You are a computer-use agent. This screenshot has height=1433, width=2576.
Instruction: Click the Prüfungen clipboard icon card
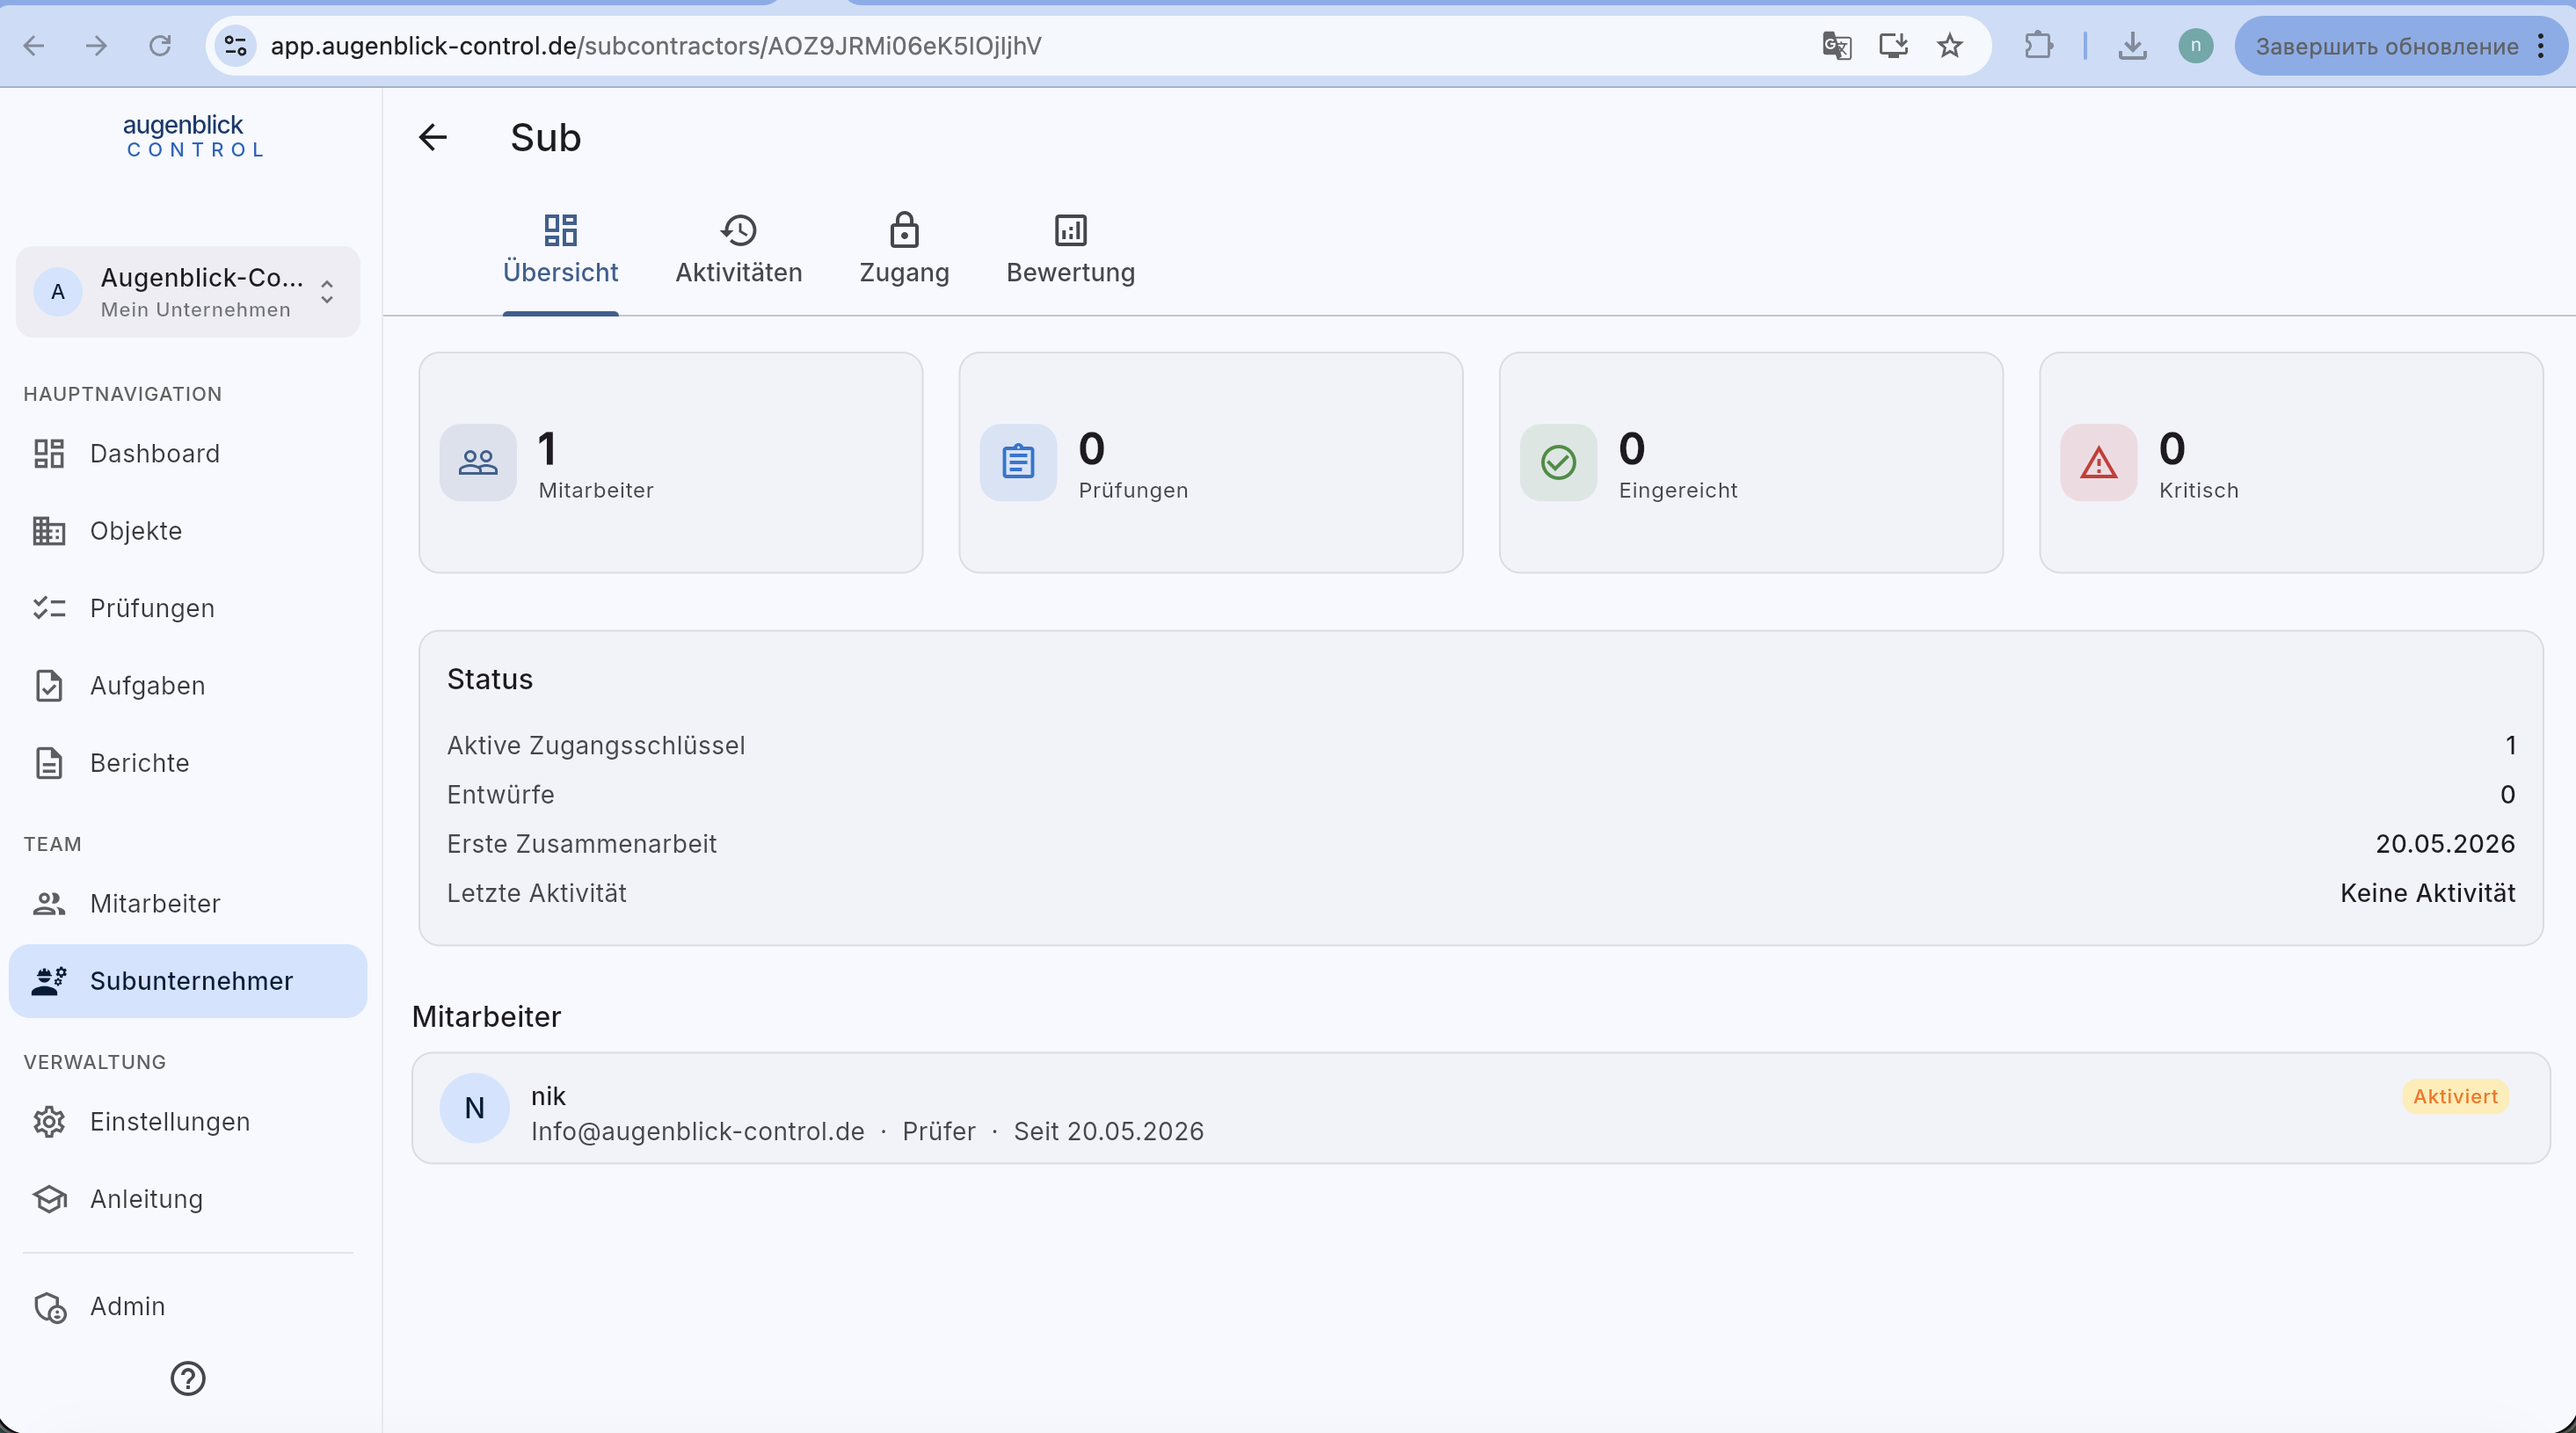tap(1018, 462)
